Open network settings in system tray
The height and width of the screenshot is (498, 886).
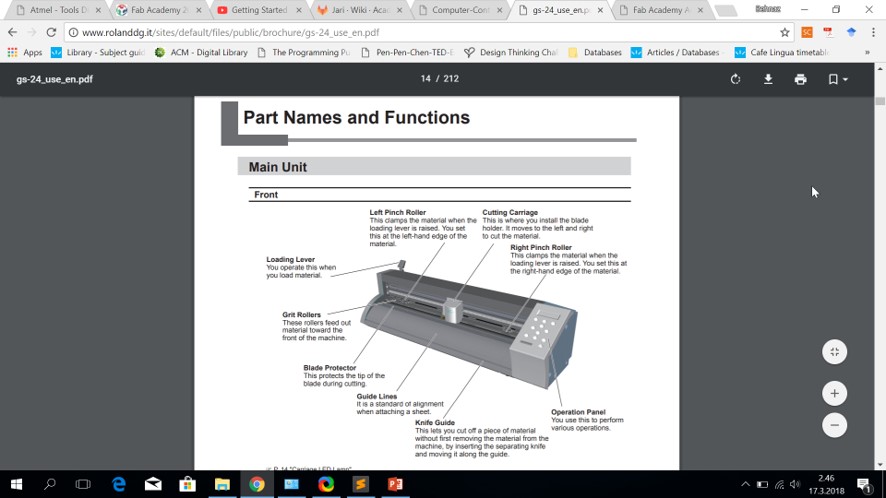tap(779, 484)
